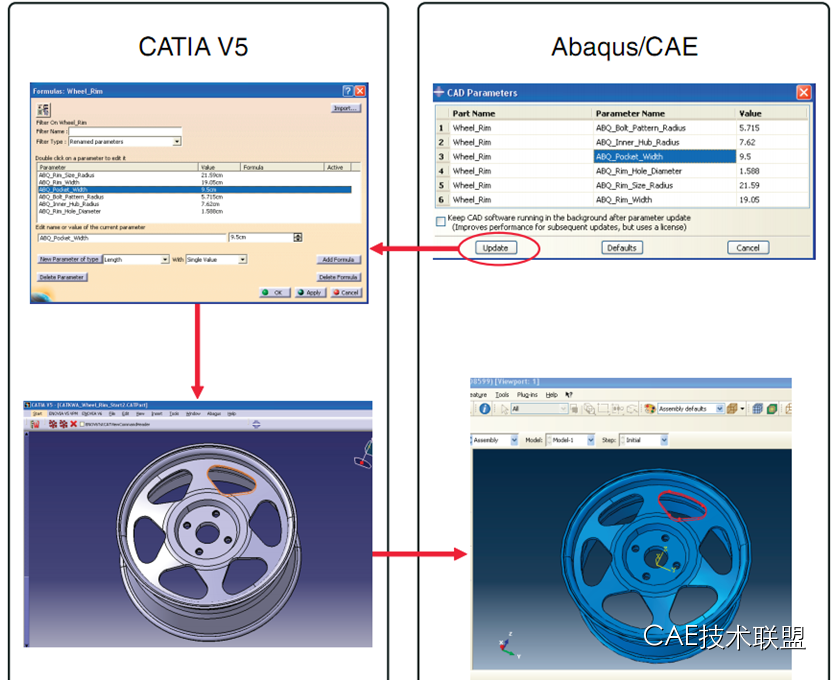Image resolution: width=832 pixels, height=680 pixels.
Task: Close the CAD Parameters dialog
Action: 804,92
